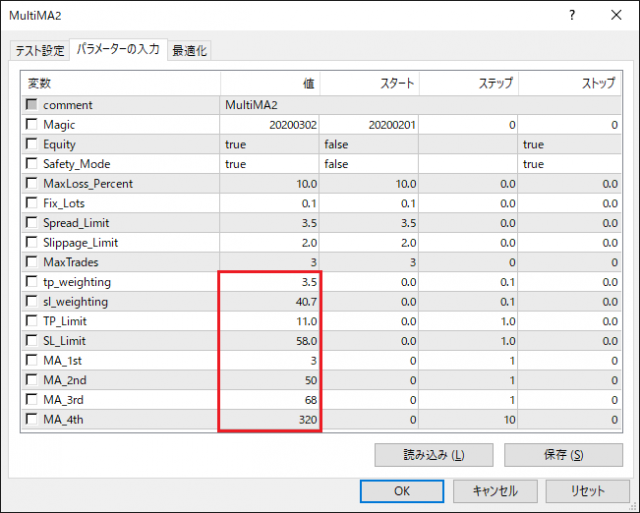Click the 変数 column header
The width and height of the screenshot is (640, 513).
pyautogui.click(x=121, y=84)
